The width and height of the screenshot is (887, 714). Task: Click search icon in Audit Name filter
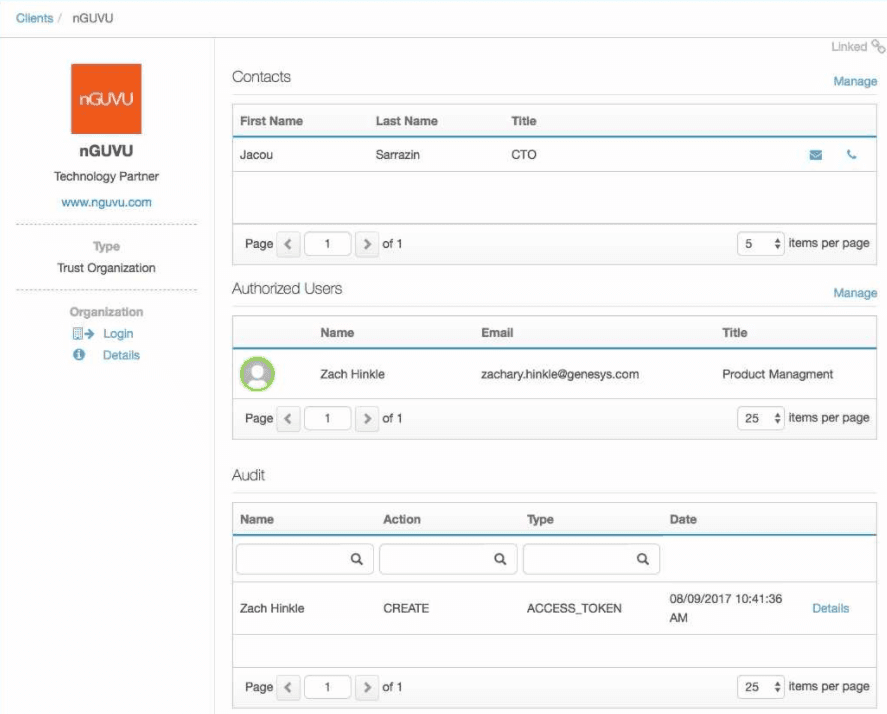356,560
